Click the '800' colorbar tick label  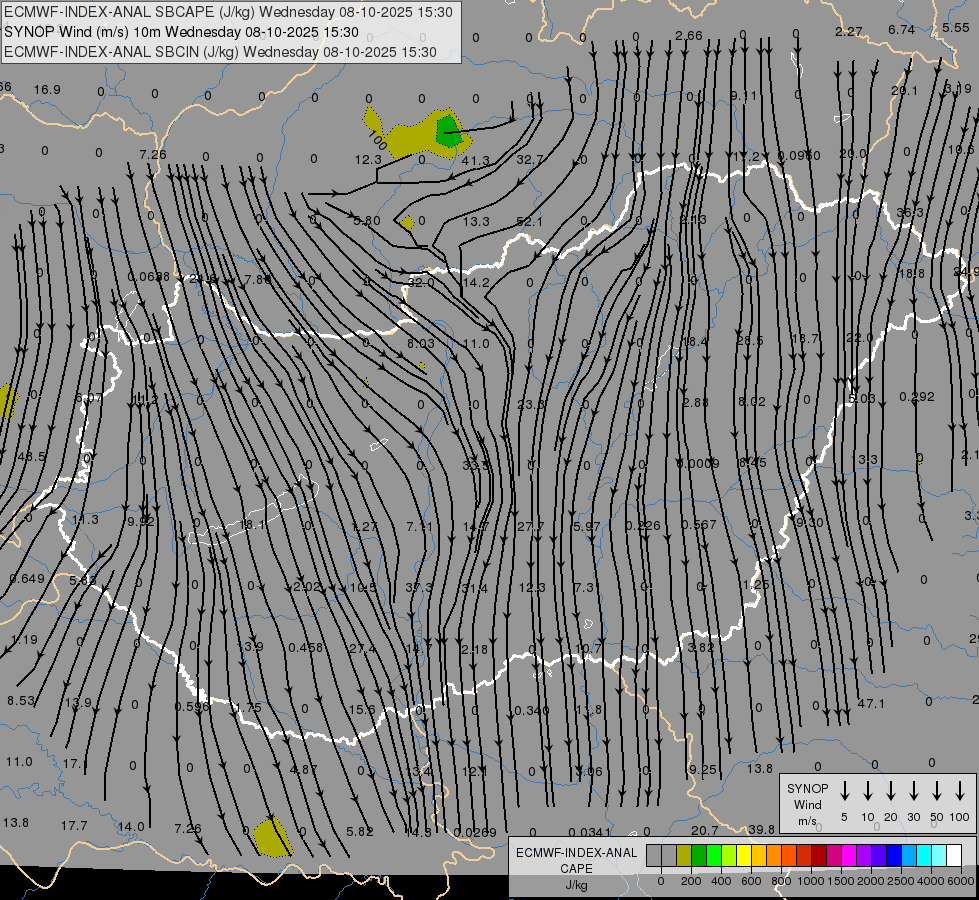pyautogui.click(x=781, y=881)
